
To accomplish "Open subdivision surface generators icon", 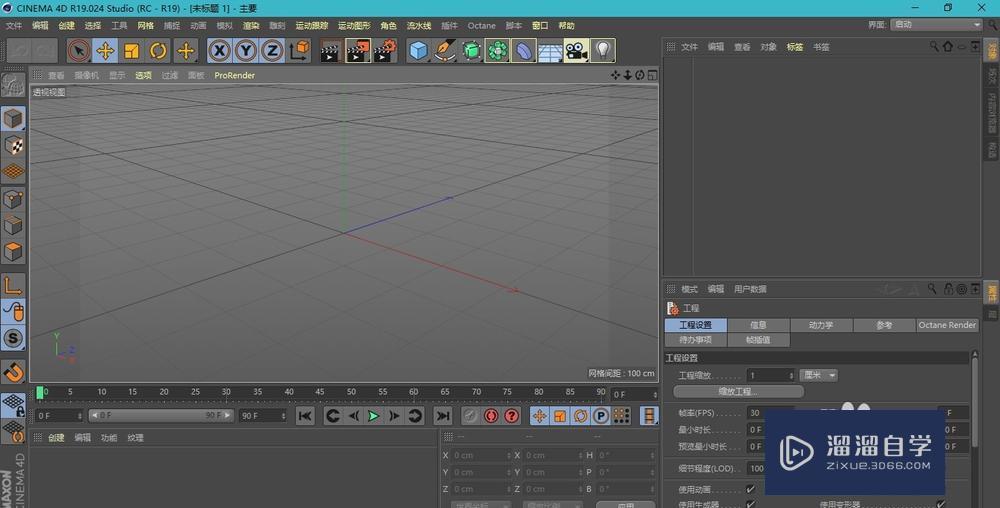I will click(x=471, y=50).
